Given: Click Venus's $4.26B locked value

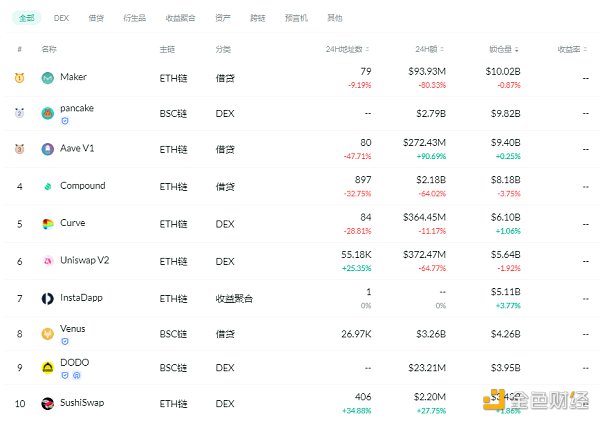Looking at the screenshot, I should [505, 334].
